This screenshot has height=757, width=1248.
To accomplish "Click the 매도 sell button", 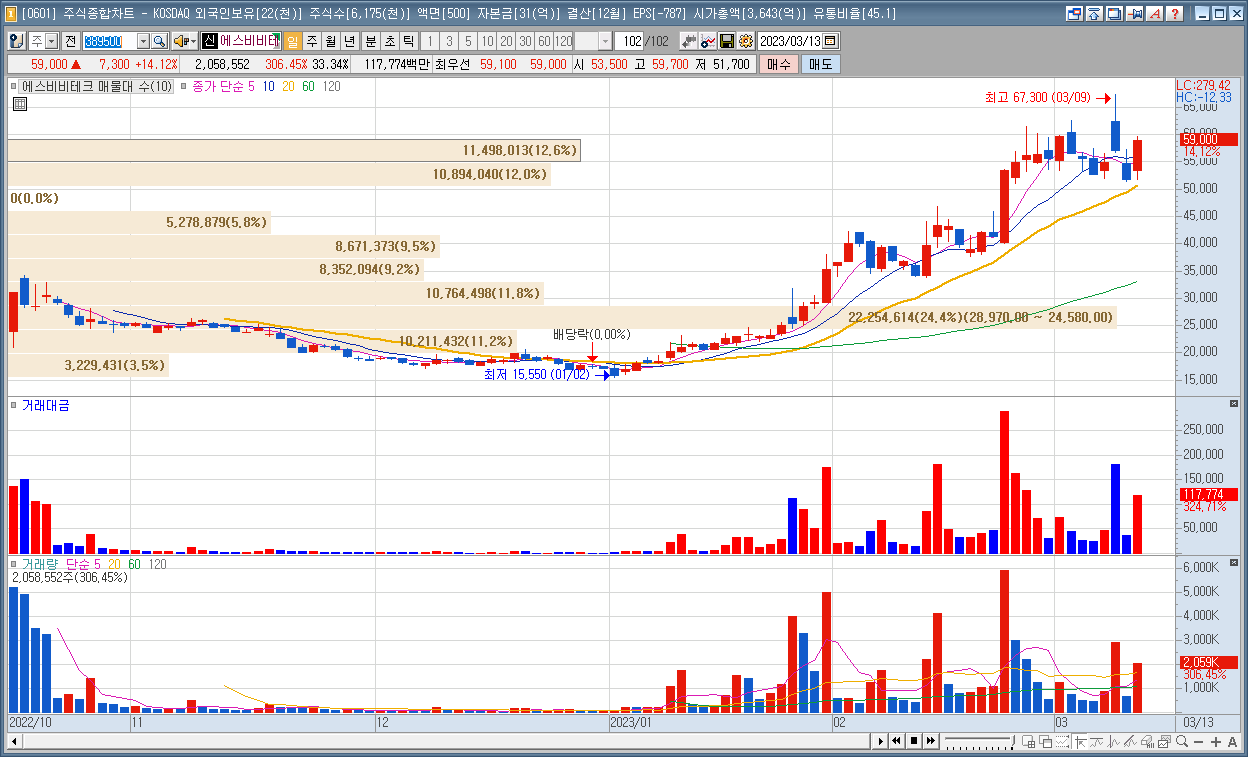I will tap(820, 64).
